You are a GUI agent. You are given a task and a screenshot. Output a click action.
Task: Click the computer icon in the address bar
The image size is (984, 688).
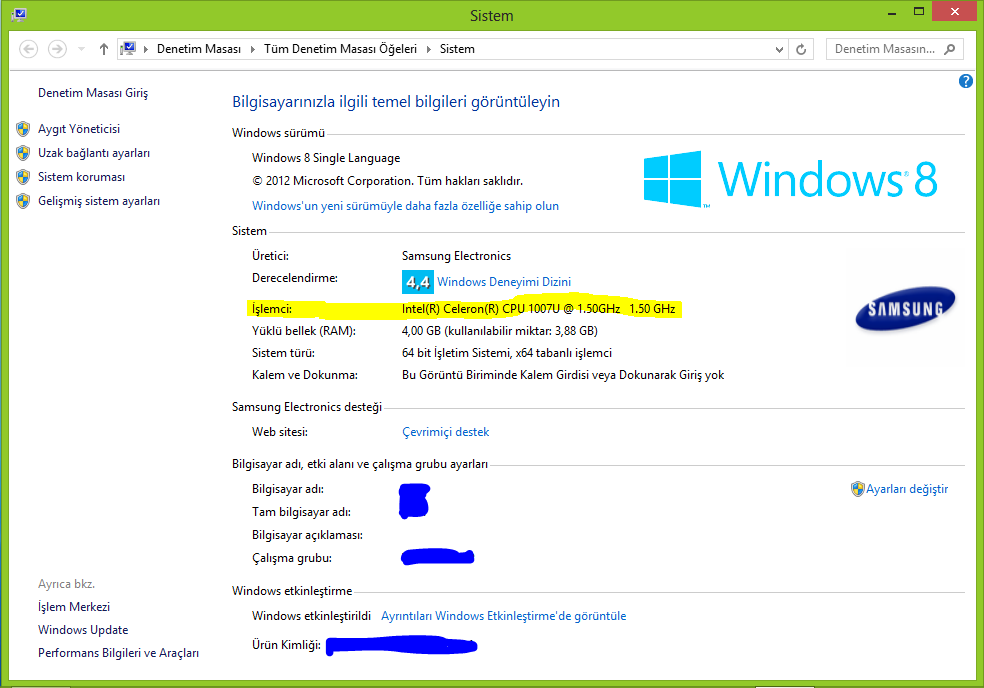pyautogui.click(x=128, y=48)
